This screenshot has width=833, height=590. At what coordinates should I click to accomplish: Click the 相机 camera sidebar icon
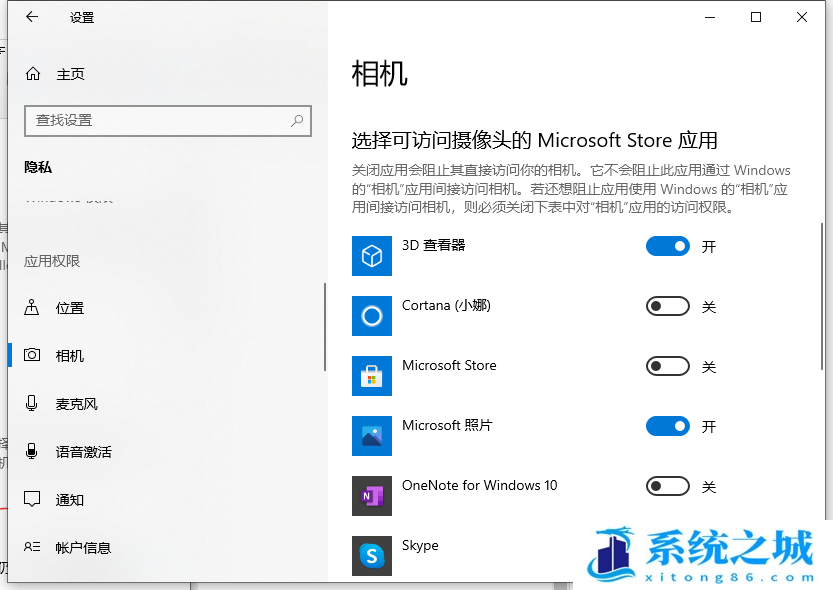[32, 355]
